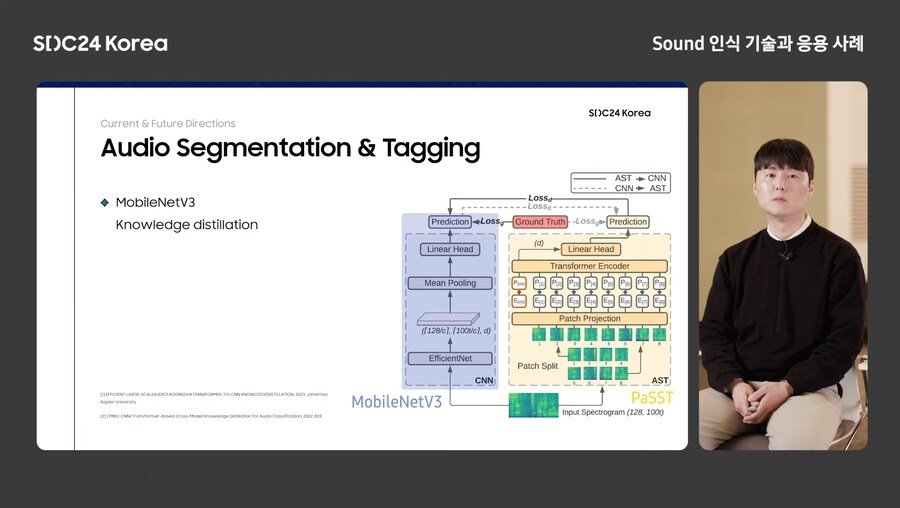Click the 'Sound 인식 기술과 응용 사례' session title
The image size is (900, 508).
[x=758, y=44]
